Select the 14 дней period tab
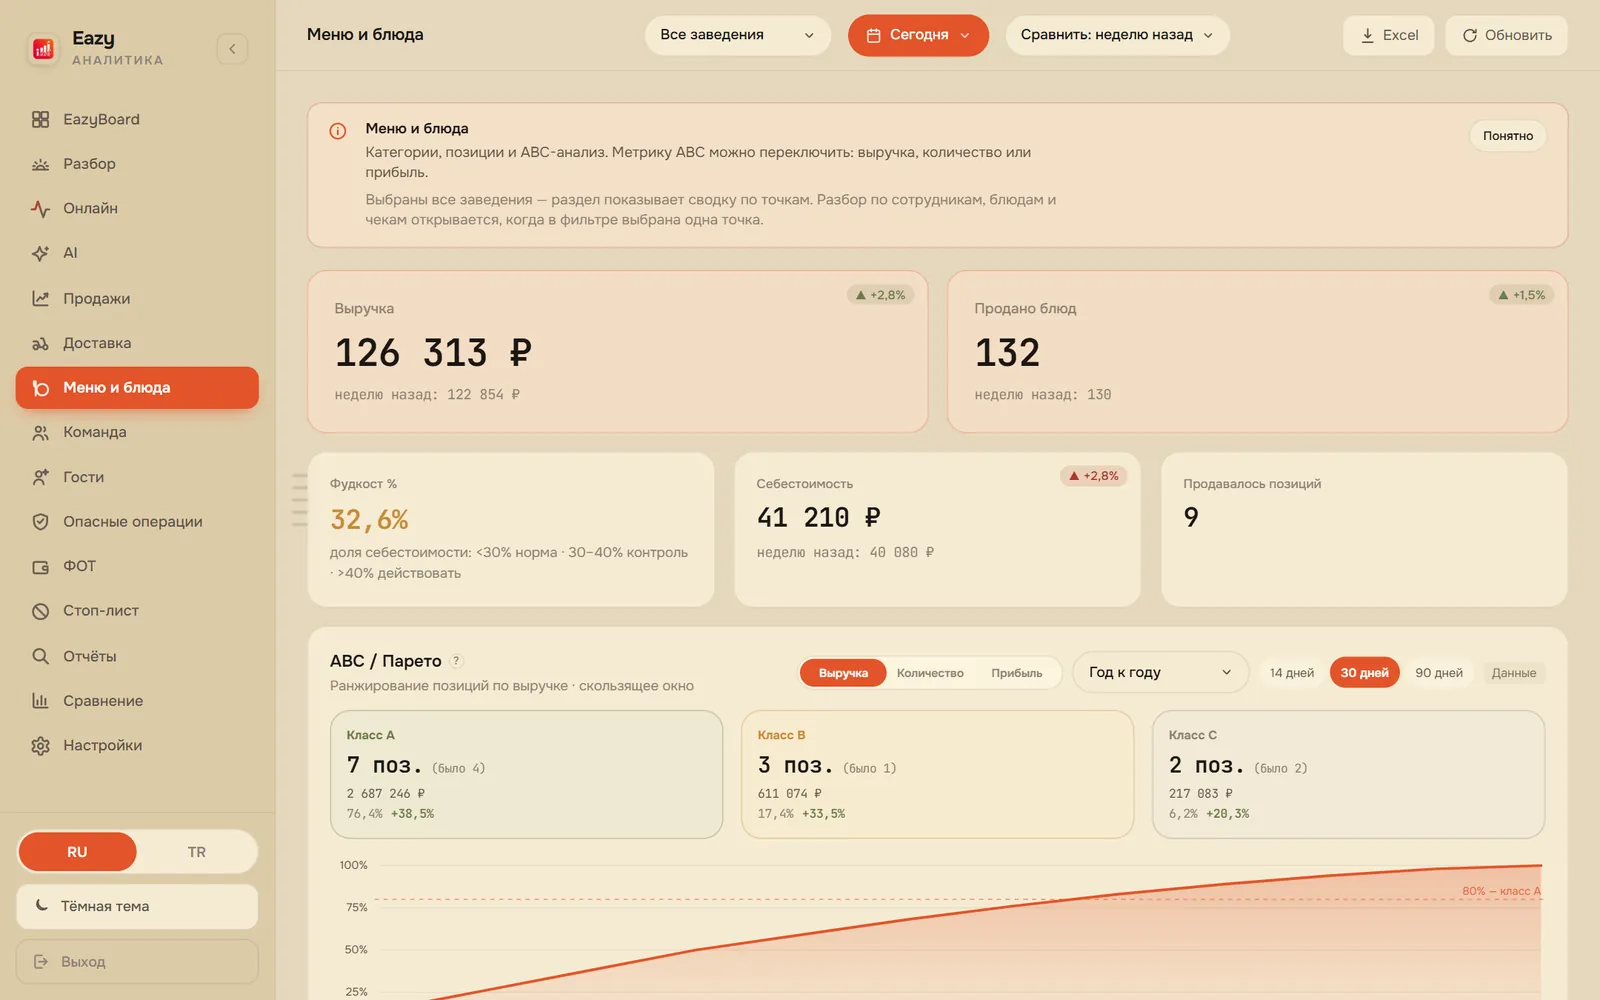The width and height of the screenshot is (1600, 1000). coord(1292,673)
